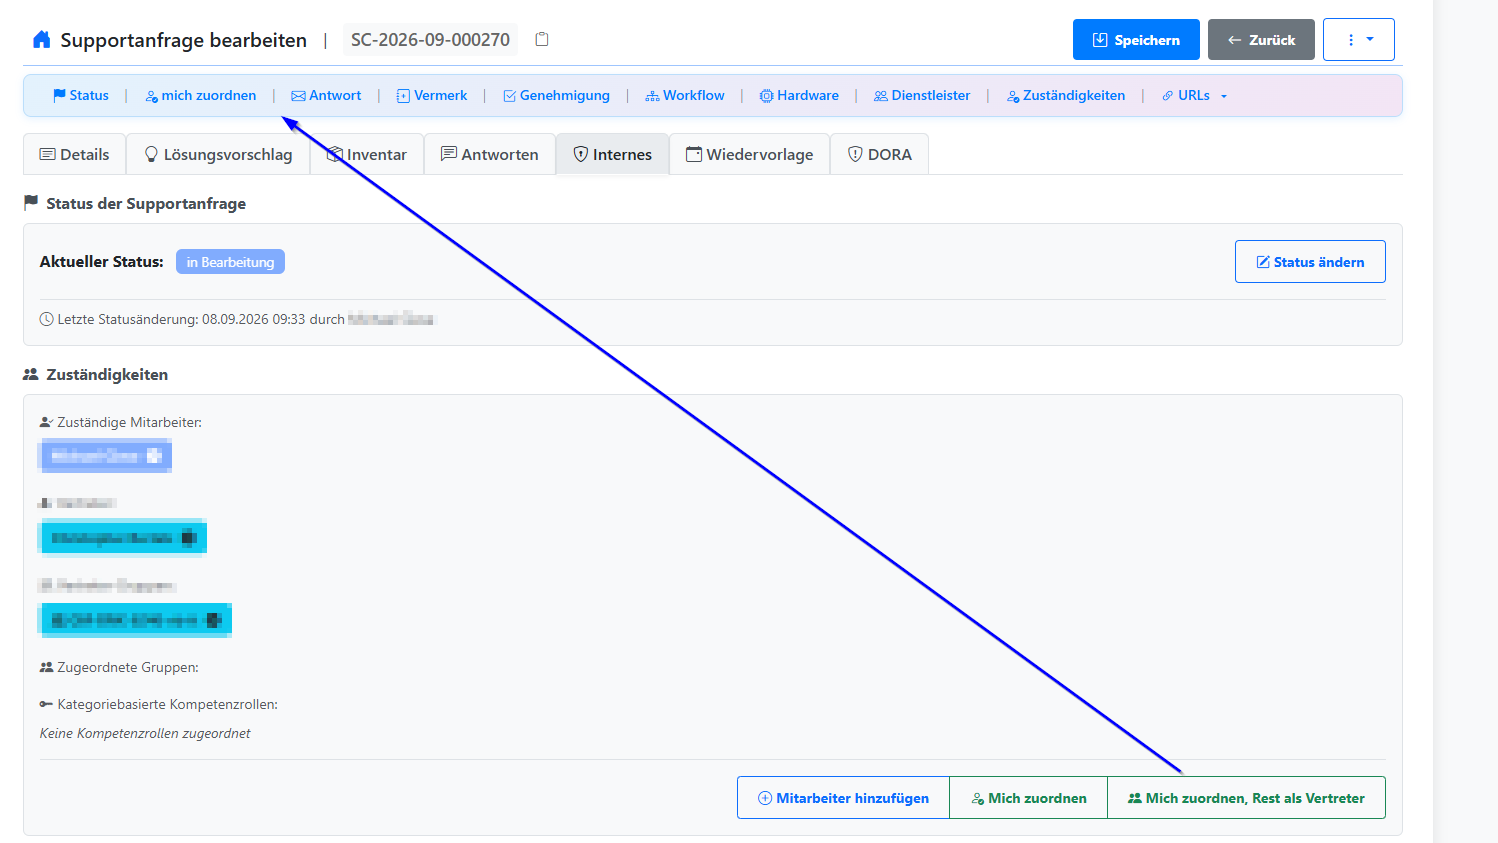Open the Dienstleister action
Screen dimensions: 1498x843
pyautogui.click(x=922, y=96)
